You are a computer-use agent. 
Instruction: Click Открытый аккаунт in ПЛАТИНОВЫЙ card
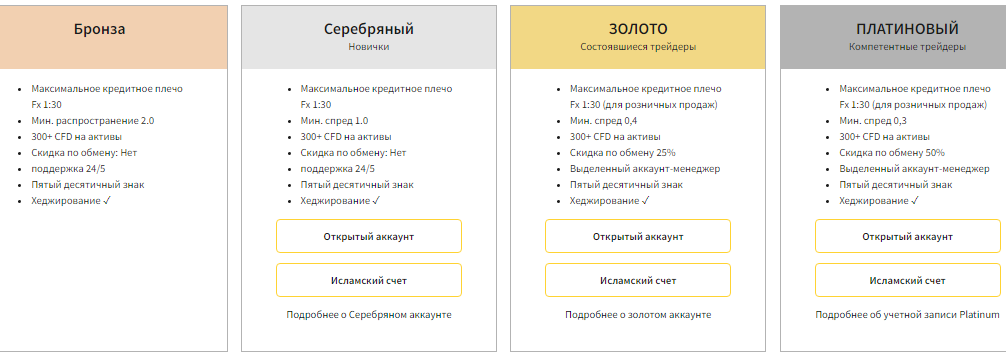pos(907,236)
